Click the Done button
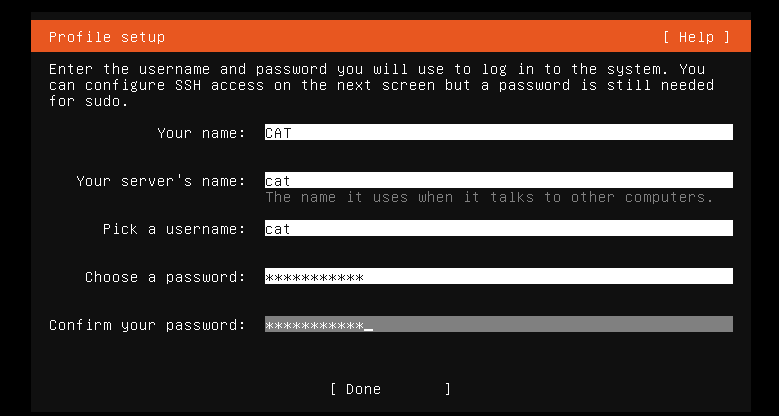The image size is (779, 416). [390, 389]
